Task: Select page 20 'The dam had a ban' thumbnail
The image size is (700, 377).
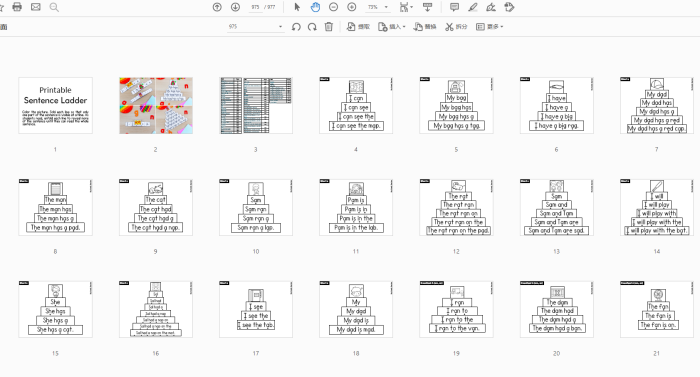Action: pyautogui.click(x=556, y=309)
